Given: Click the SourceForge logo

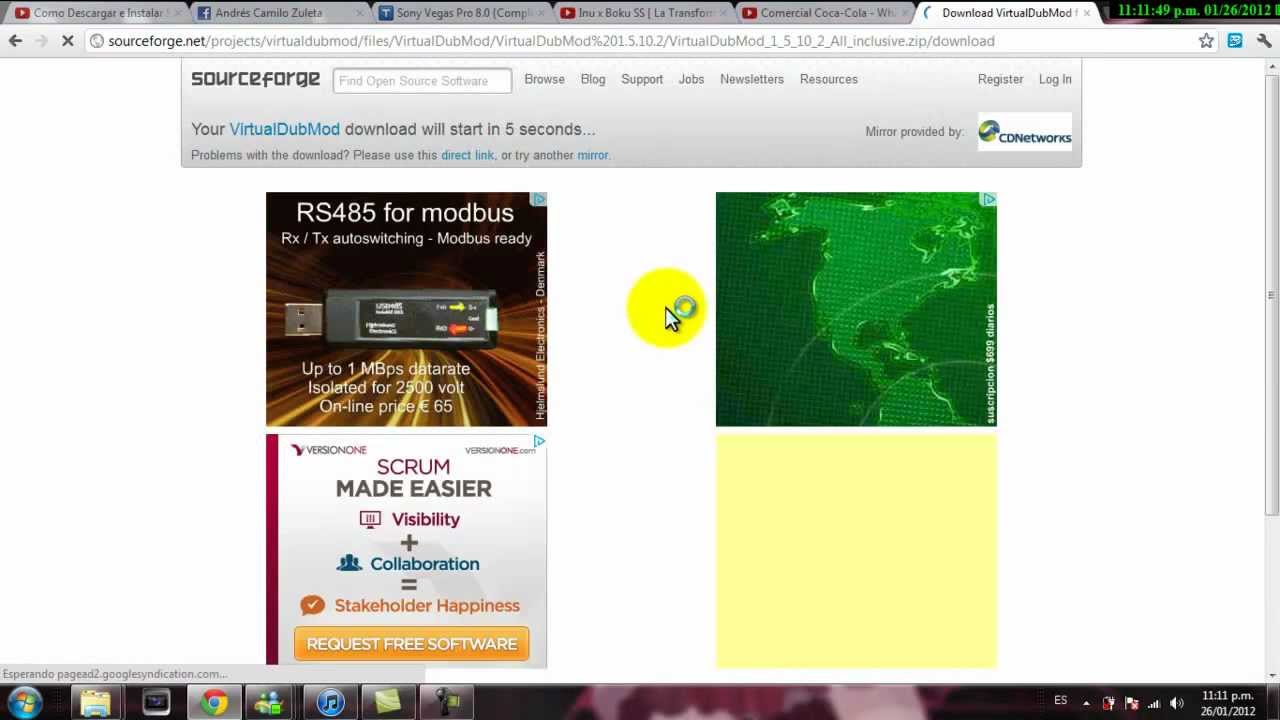Looking at the screenshot, I should pos(255,79).
